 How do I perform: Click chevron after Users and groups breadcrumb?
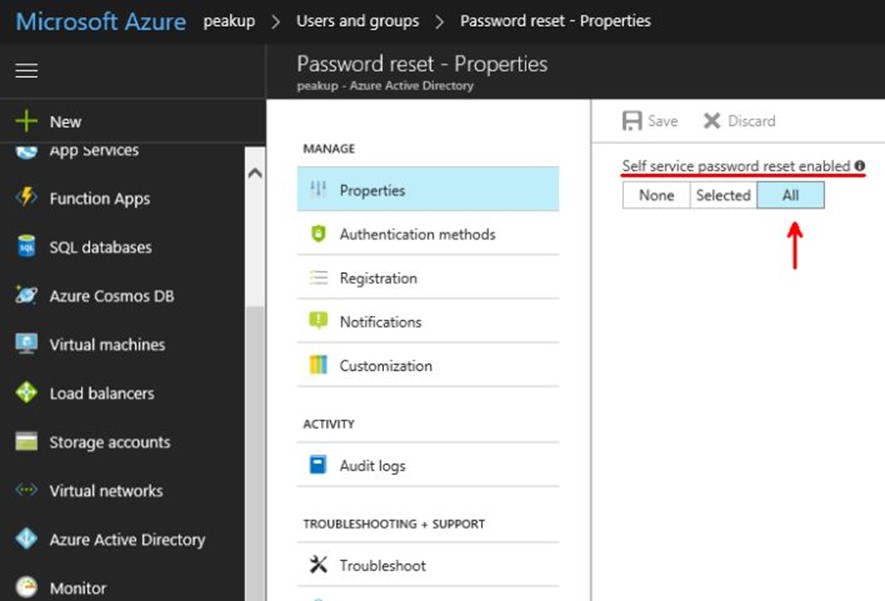coord(440,22)
